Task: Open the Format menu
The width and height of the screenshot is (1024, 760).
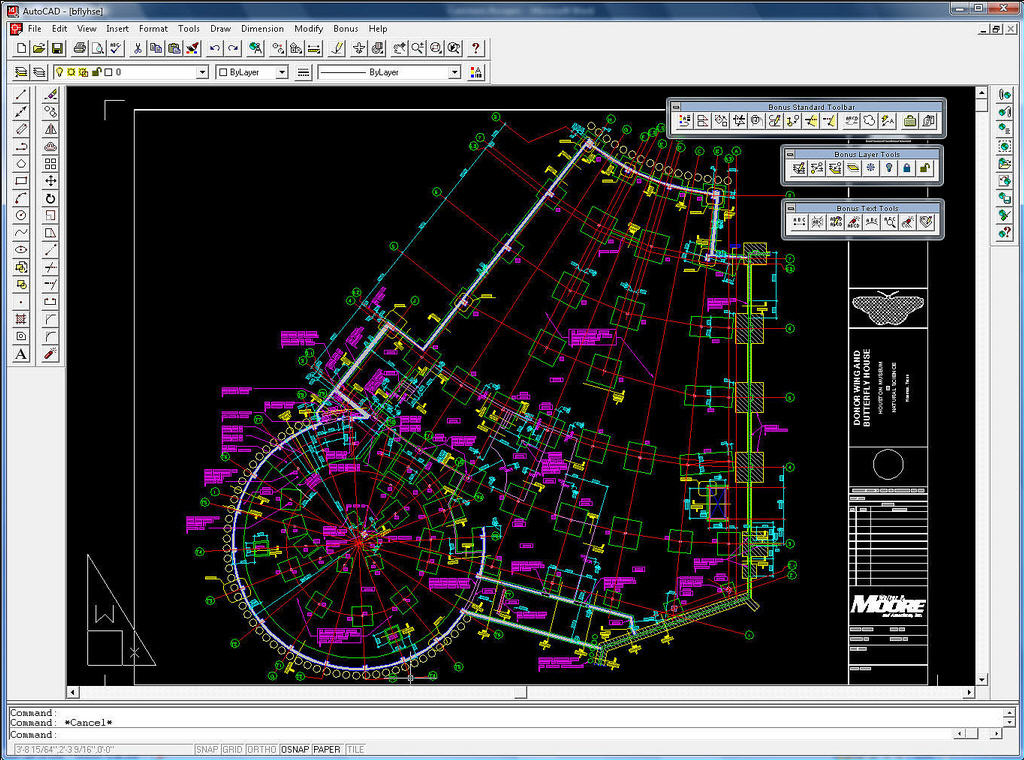Action: [x=153, y=29]
